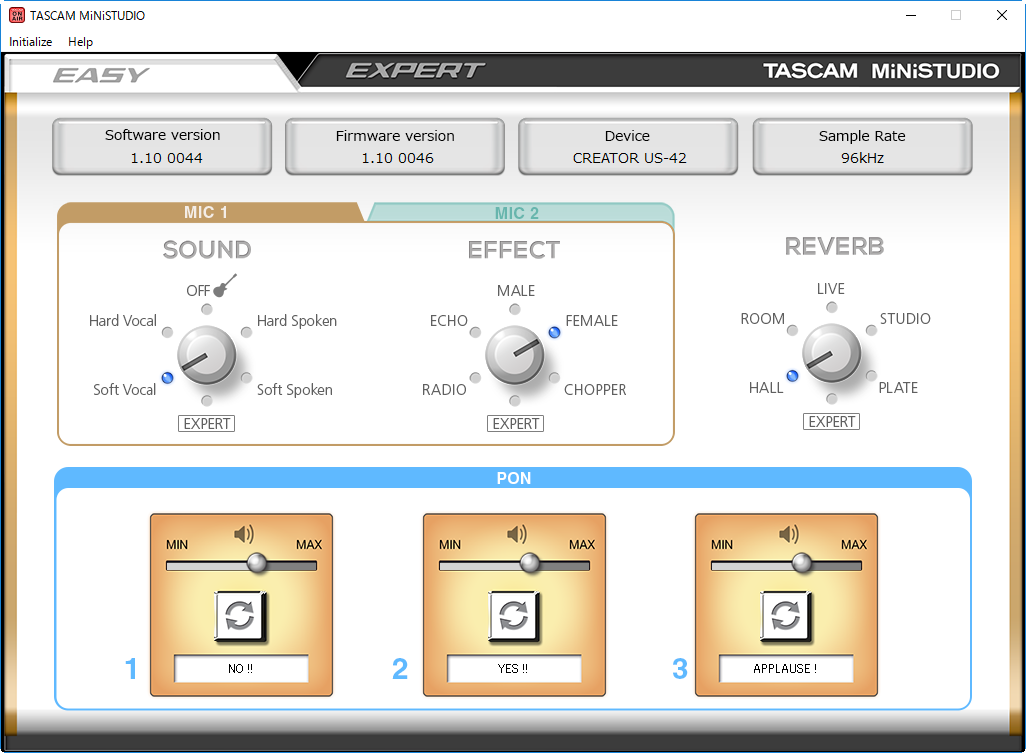Open the Initialize menu

click(31, 42)
